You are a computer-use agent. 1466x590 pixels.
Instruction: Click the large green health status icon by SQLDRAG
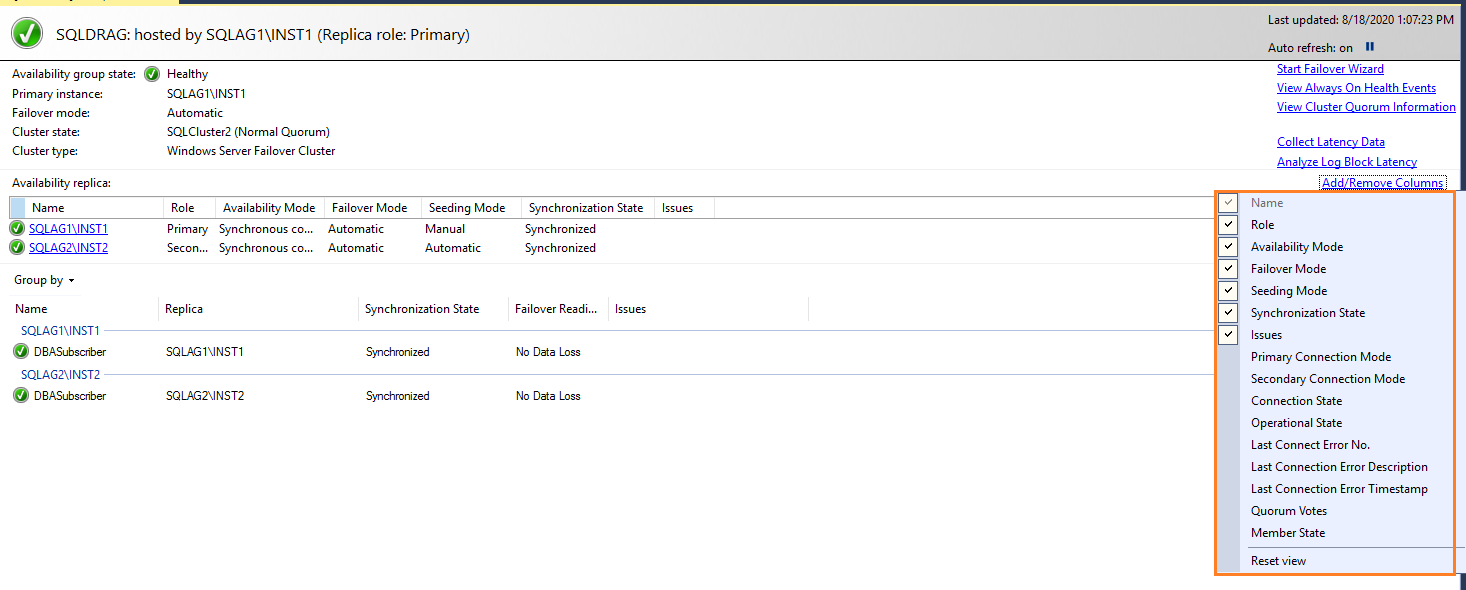coord(27,34)
